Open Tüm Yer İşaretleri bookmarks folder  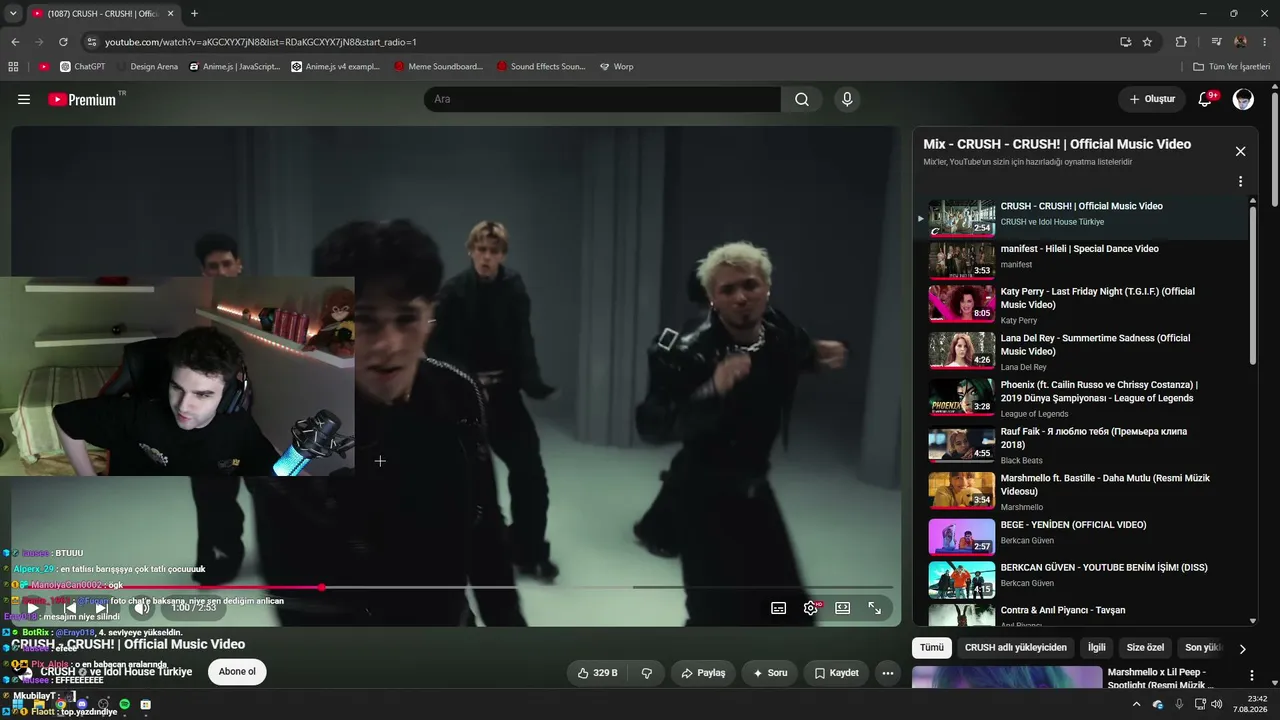(x=1231, y=67)
